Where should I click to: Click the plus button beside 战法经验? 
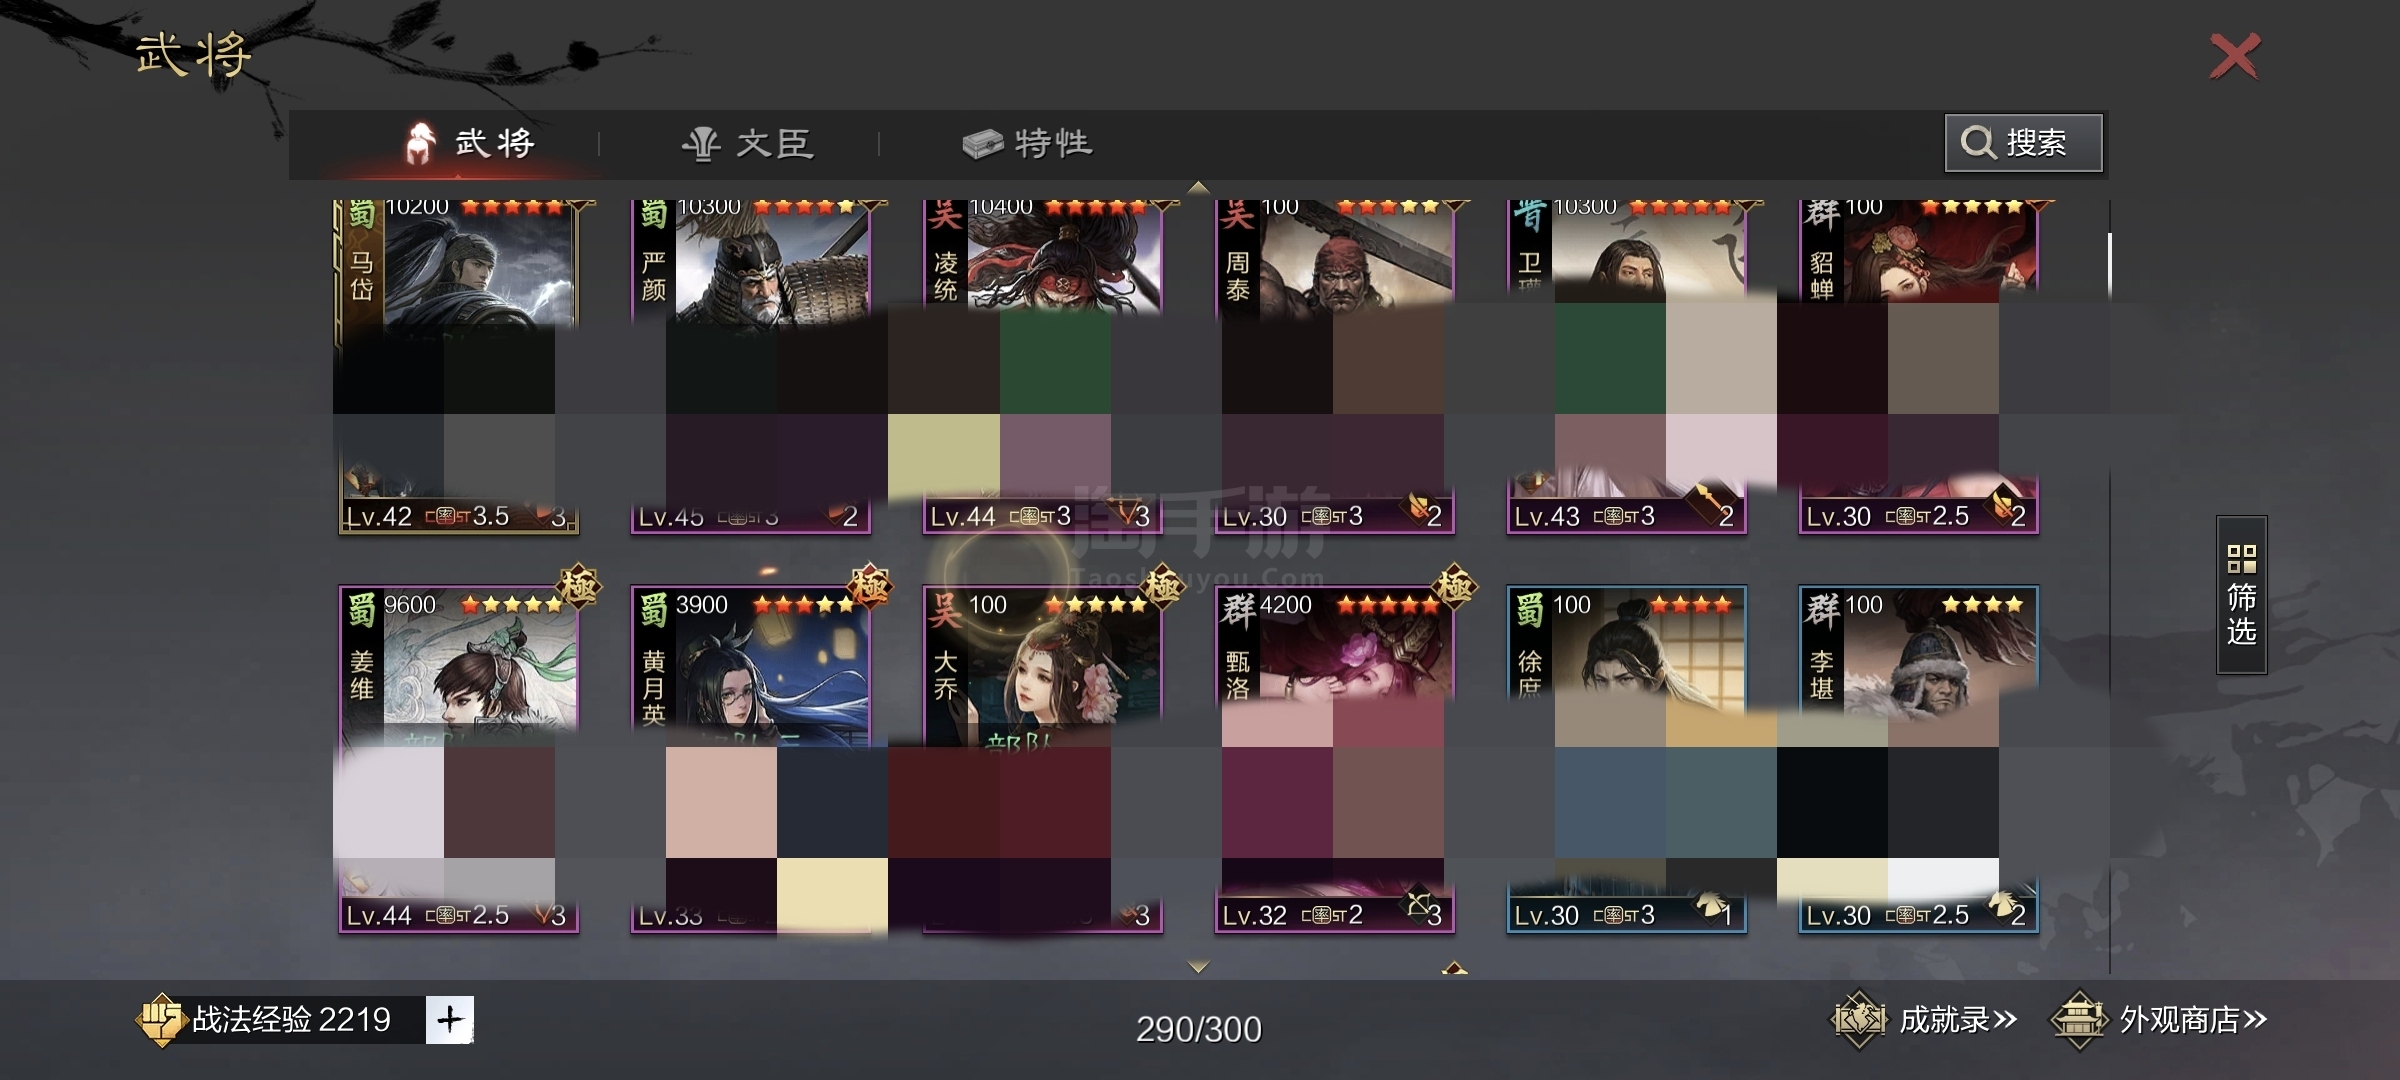(x=450, y=1020)
